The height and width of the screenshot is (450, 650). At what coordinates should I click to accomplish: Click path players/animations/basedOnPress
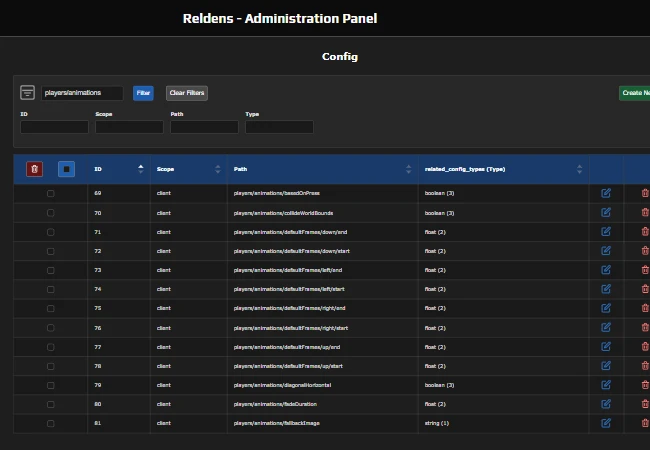point(276,193)
